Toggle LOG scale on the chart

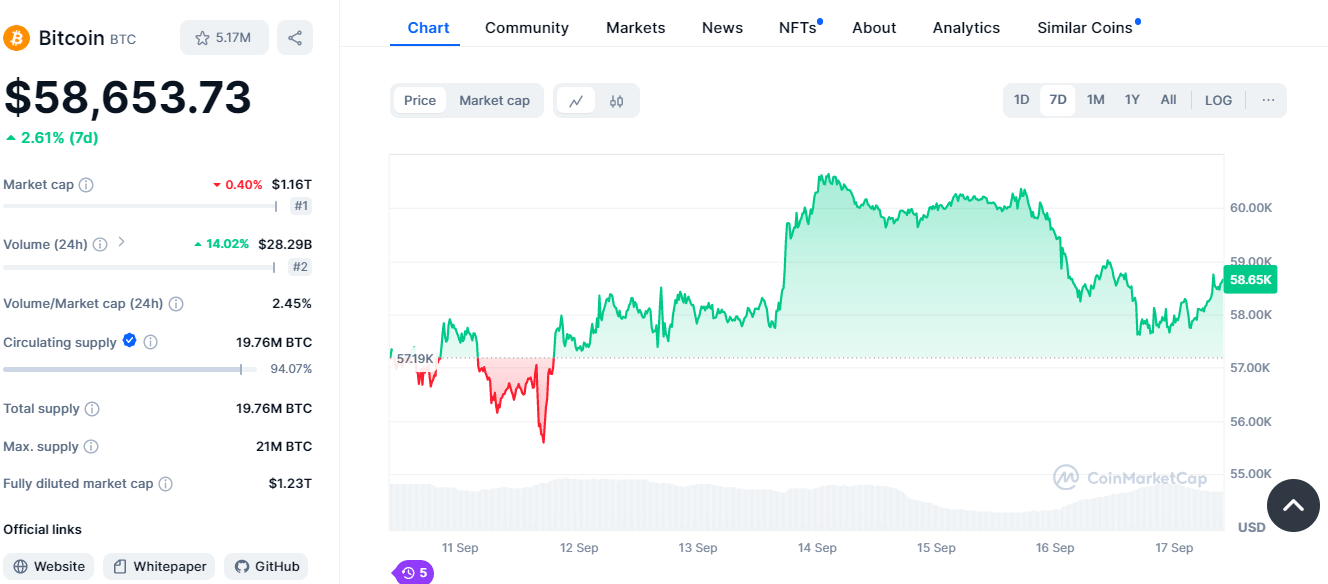coord(1219,100)
